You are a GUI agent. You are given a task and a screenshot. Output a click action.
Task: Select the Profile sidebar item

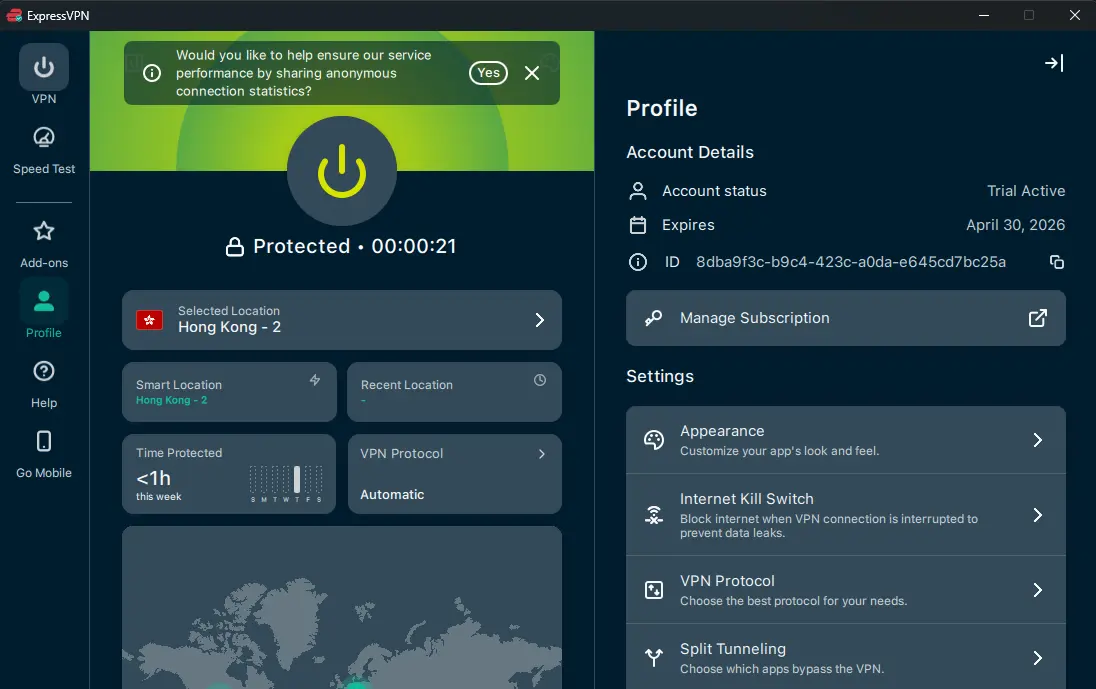(43, 310)
